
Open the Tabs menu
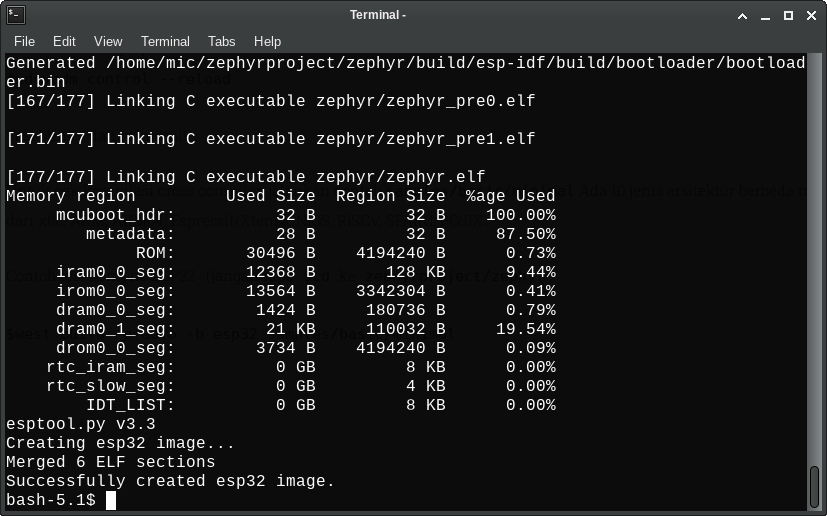222,41
